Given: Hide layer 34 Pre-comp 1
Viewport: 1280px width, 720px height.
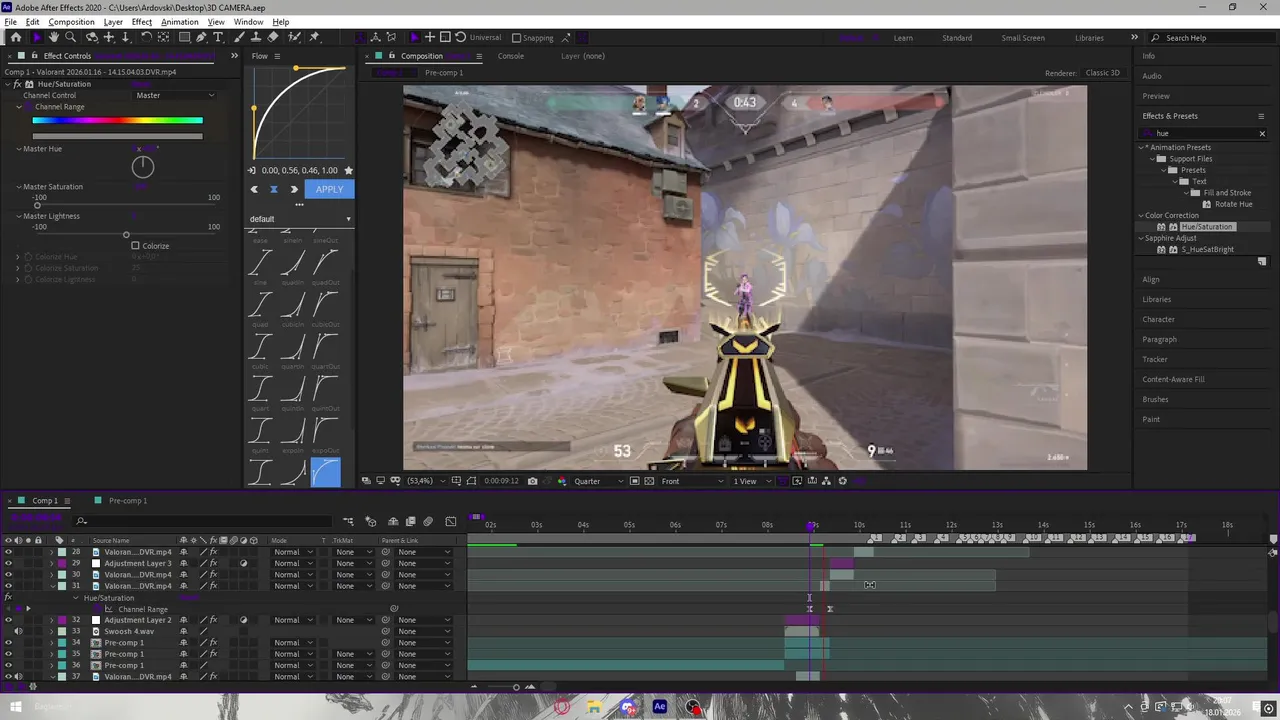Looking at the screenshot, I should point(8,643).
